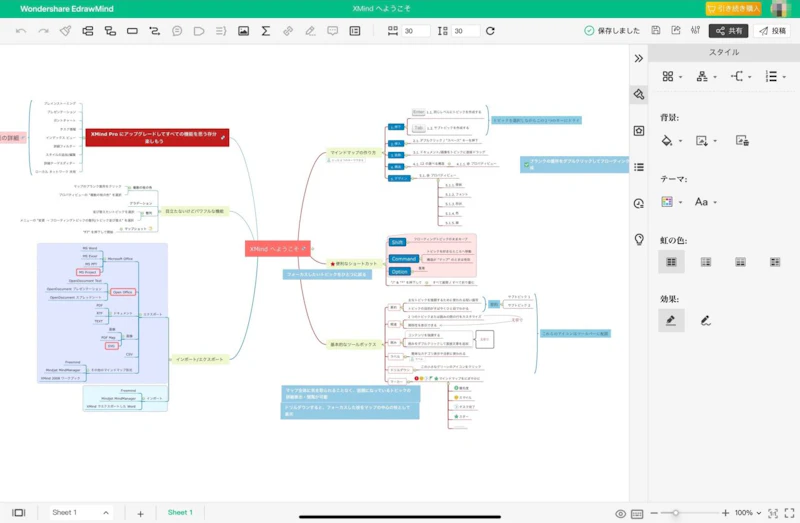The image size is (800, 523).
Task: Open the outline list panel icon
Action: coord(639,167)
